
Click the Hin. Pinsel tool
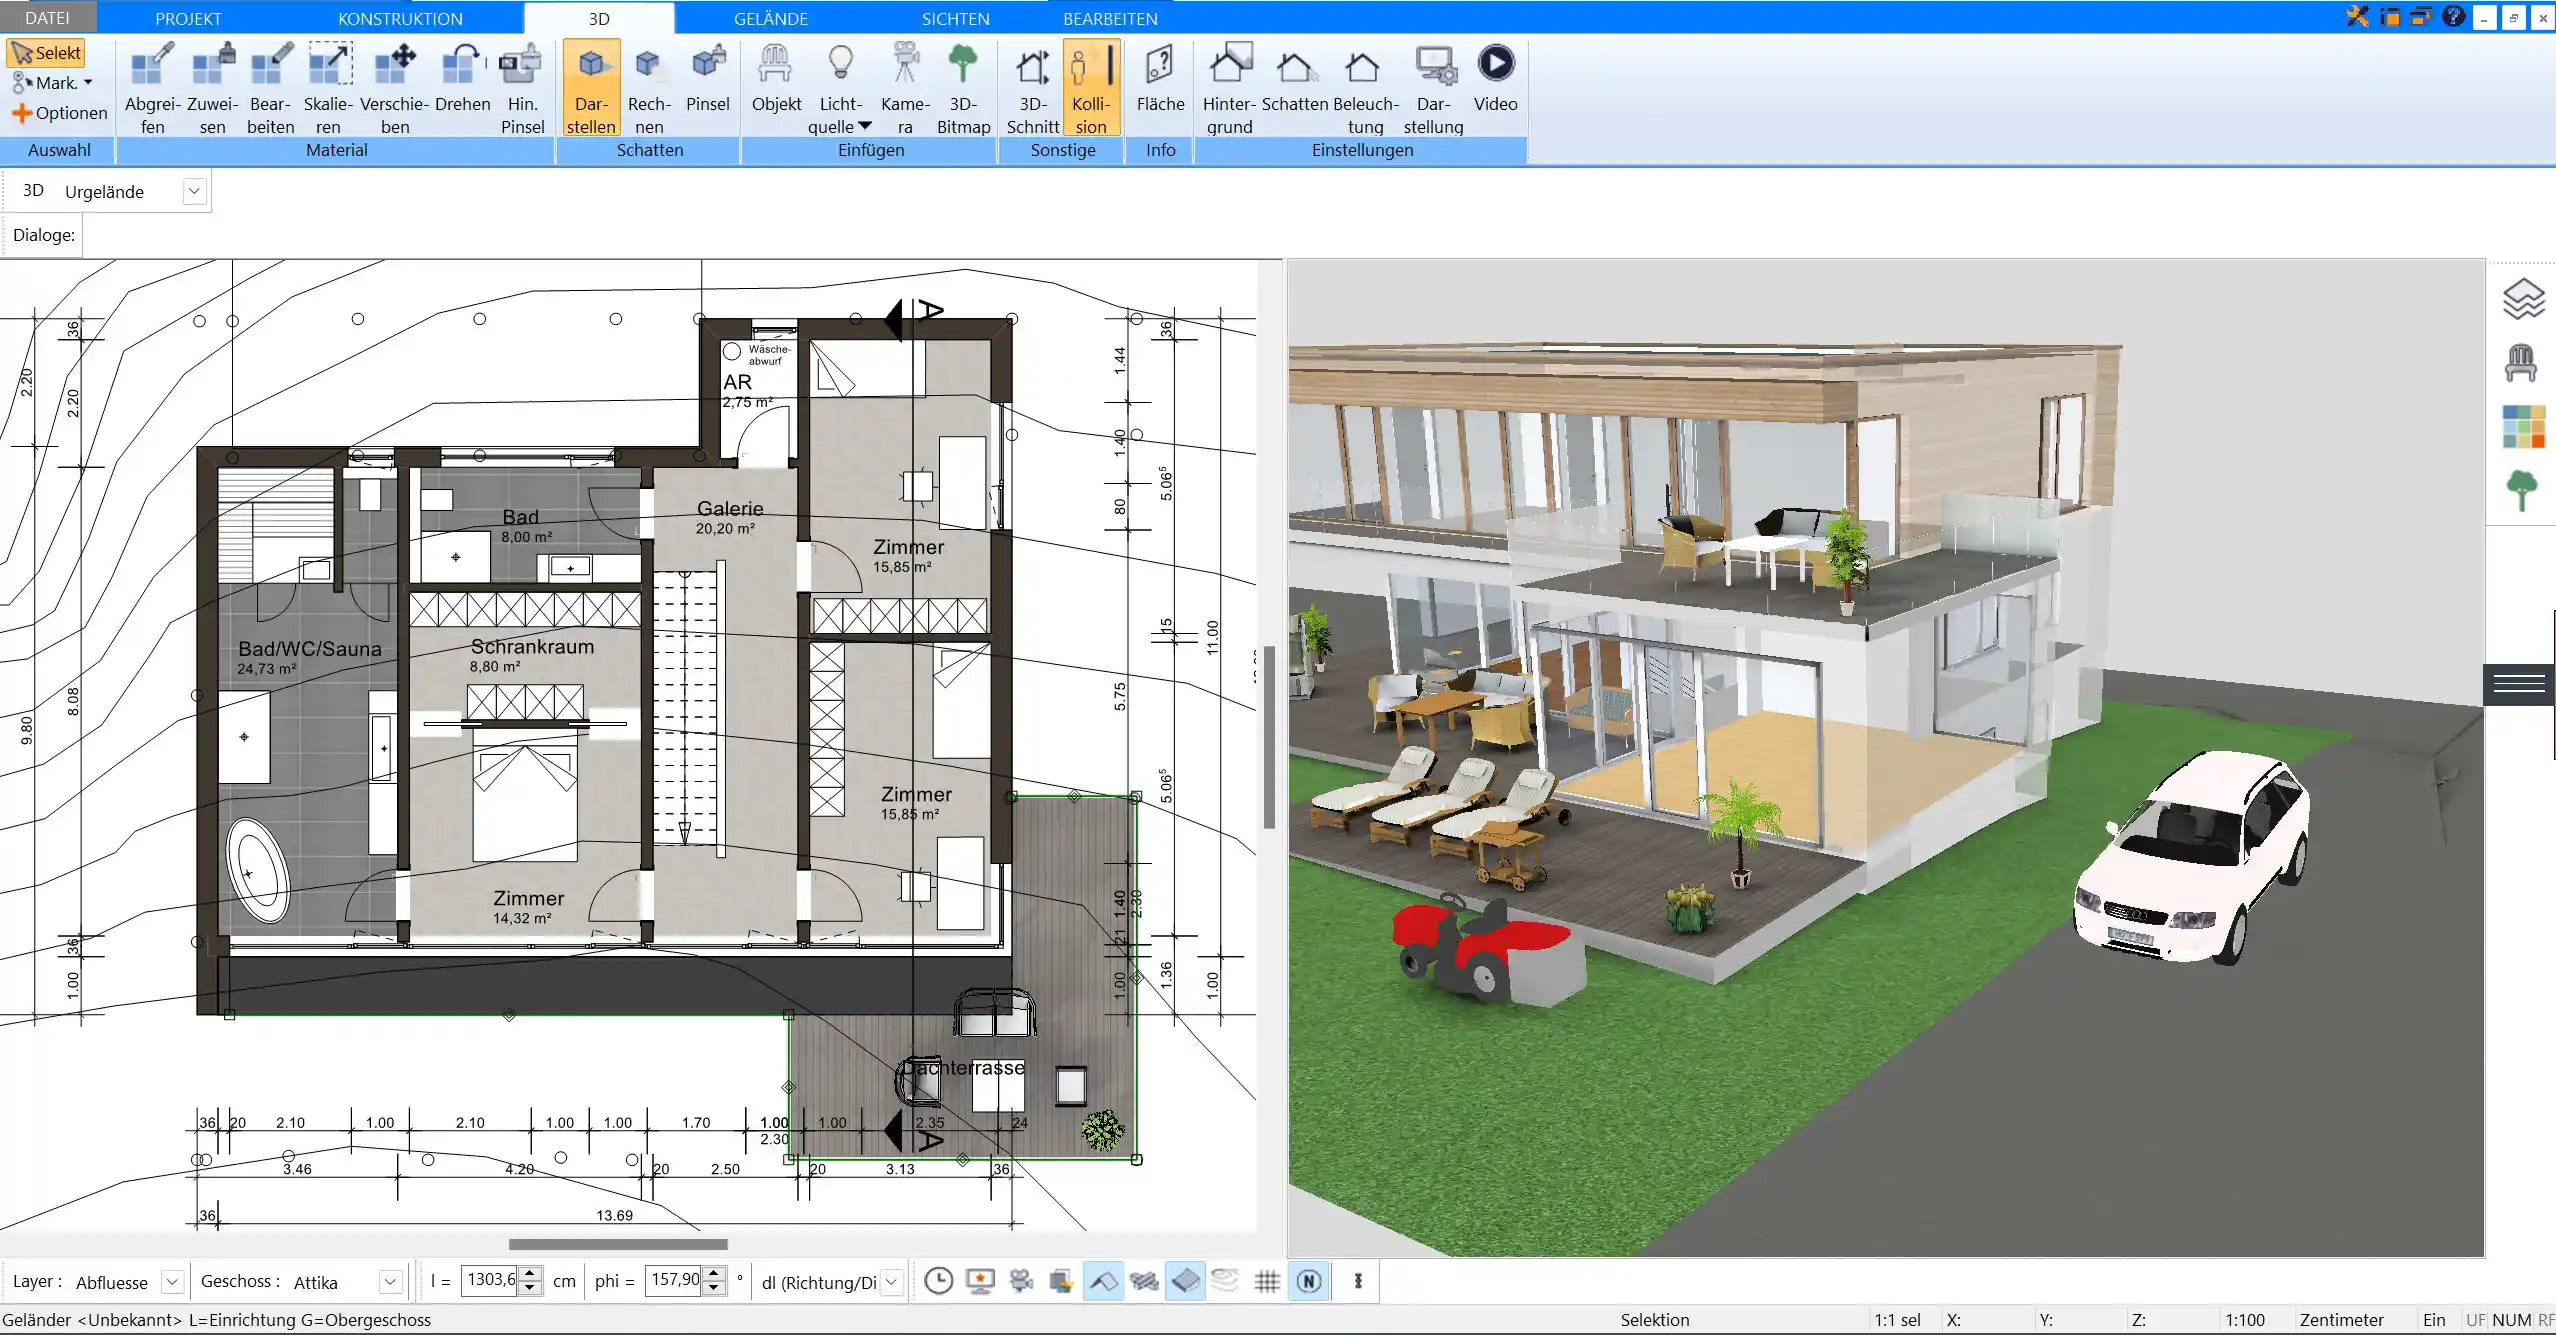[x=522, y=88]
